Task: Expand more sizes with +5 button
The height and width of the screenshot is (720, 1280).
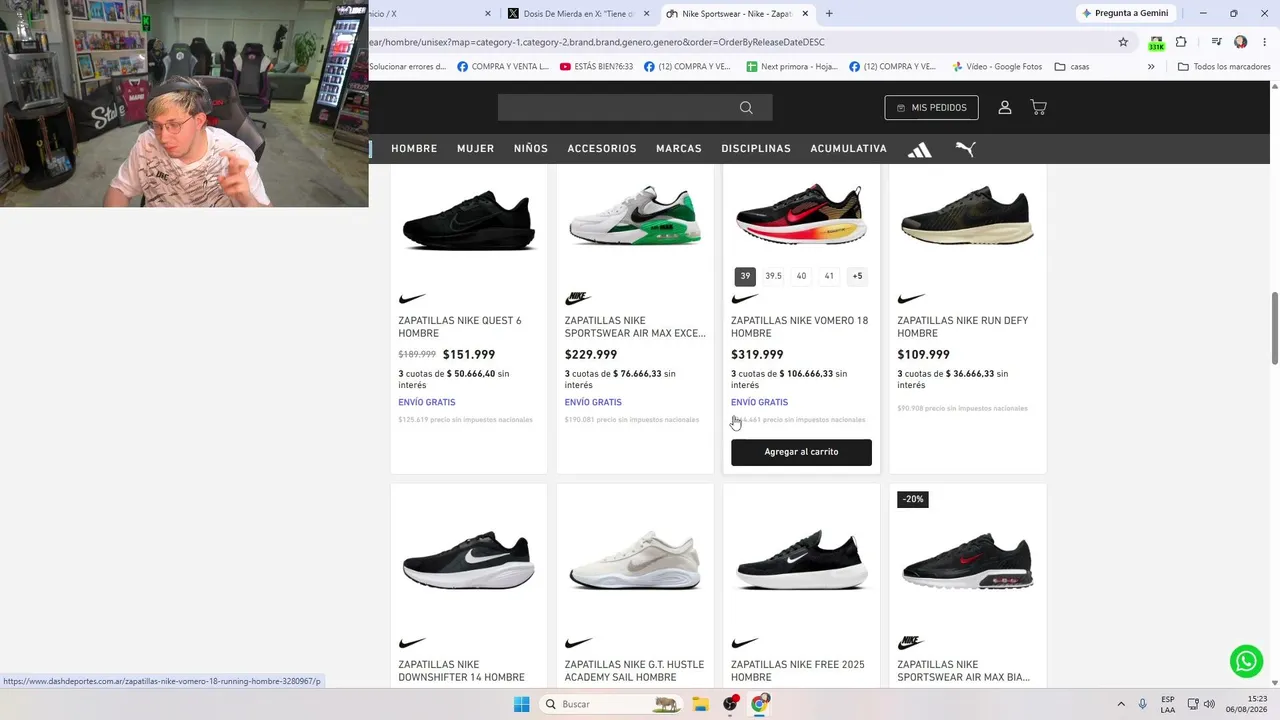Action: (857, 277)
